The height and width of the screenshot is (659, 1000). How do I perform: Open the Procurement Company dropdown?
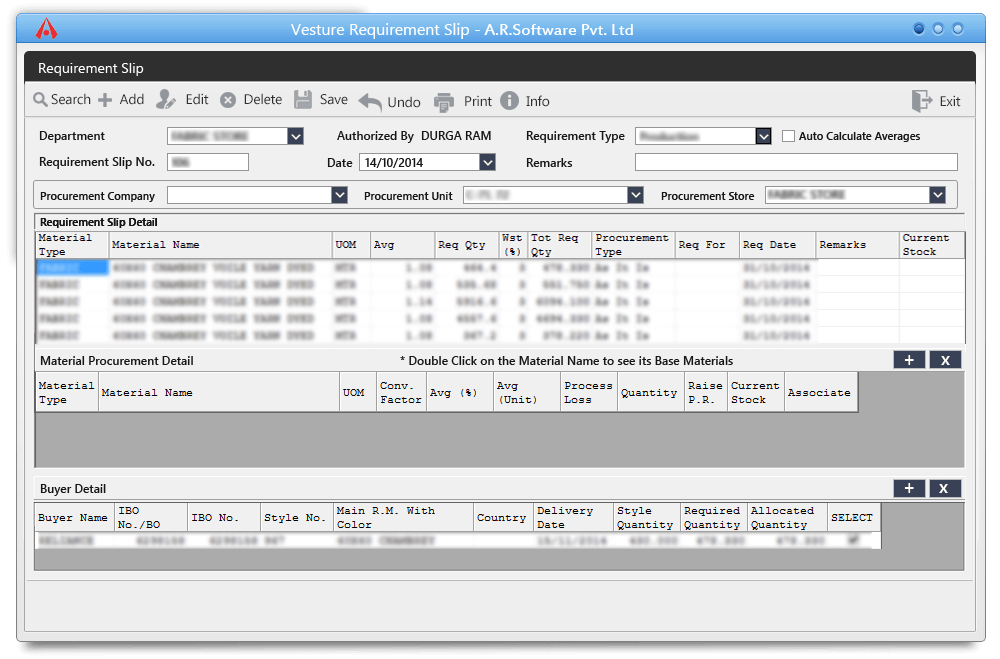point(339,195)
